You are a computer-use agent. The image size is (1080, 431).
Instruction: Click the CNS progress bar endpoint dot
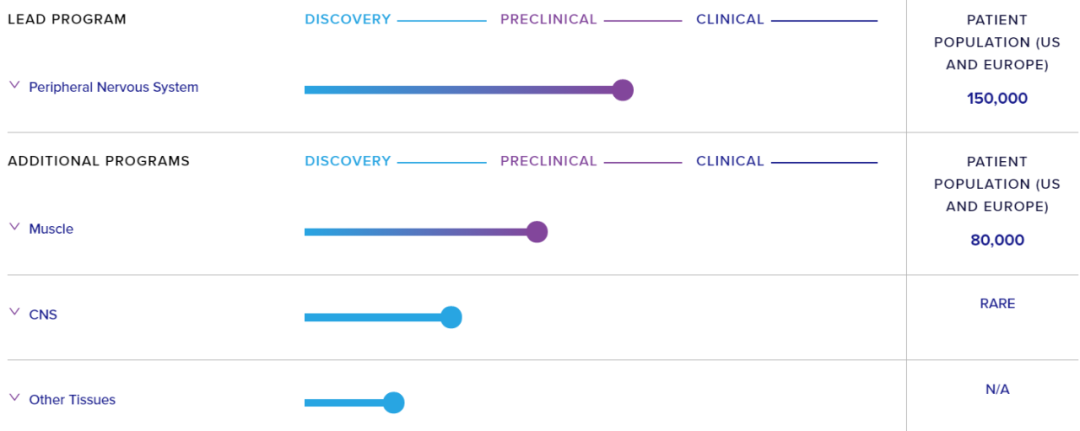click(451, 317)
